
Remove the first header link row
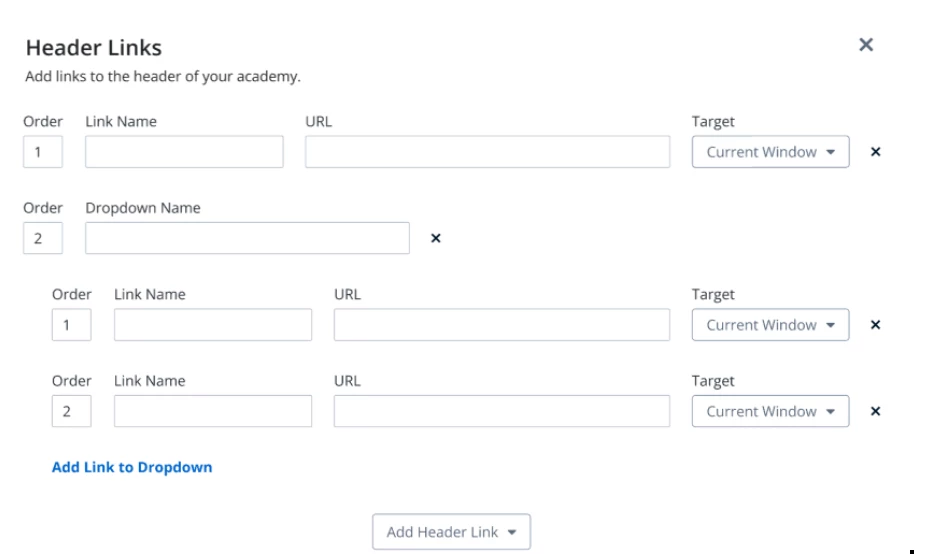875,152
